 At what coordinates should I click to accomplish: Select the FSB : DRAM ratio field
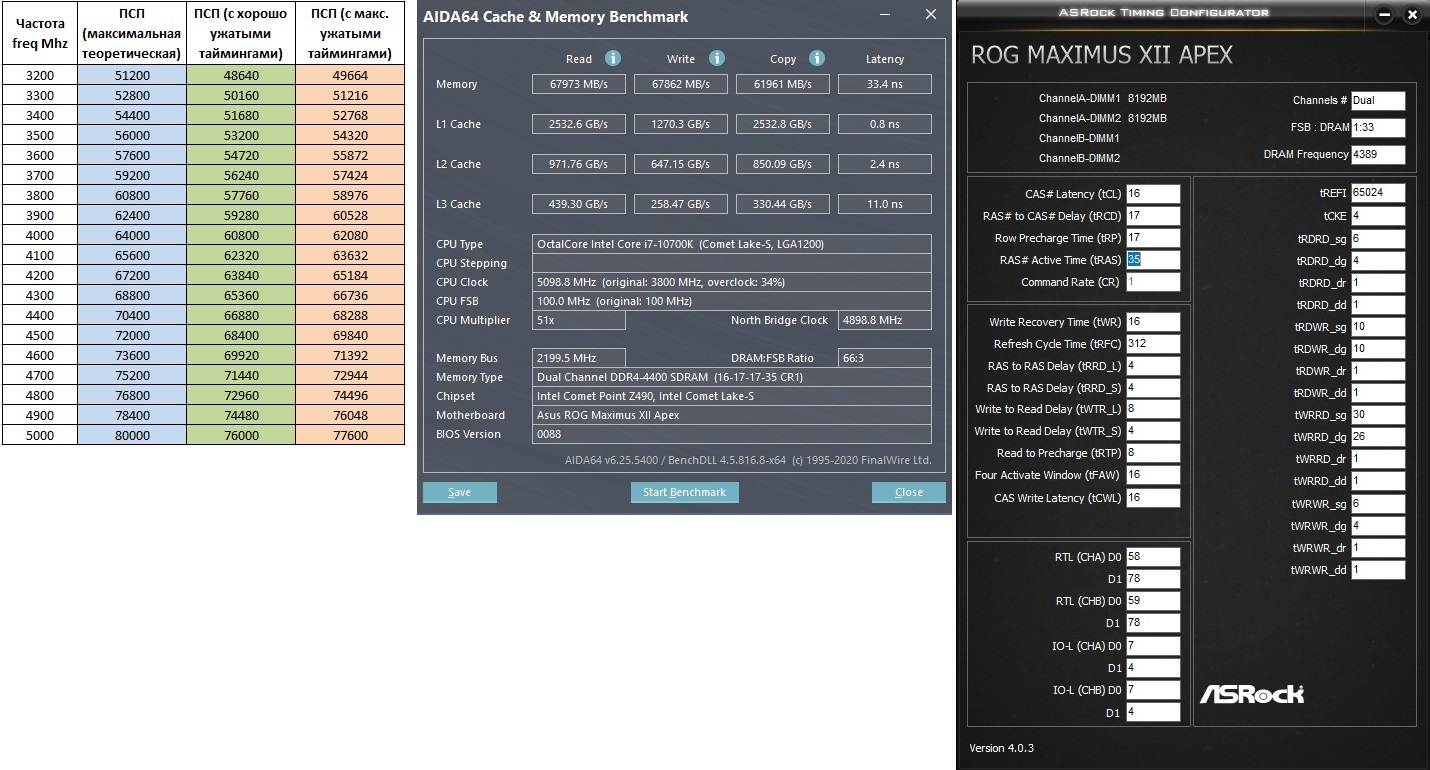1378,128
